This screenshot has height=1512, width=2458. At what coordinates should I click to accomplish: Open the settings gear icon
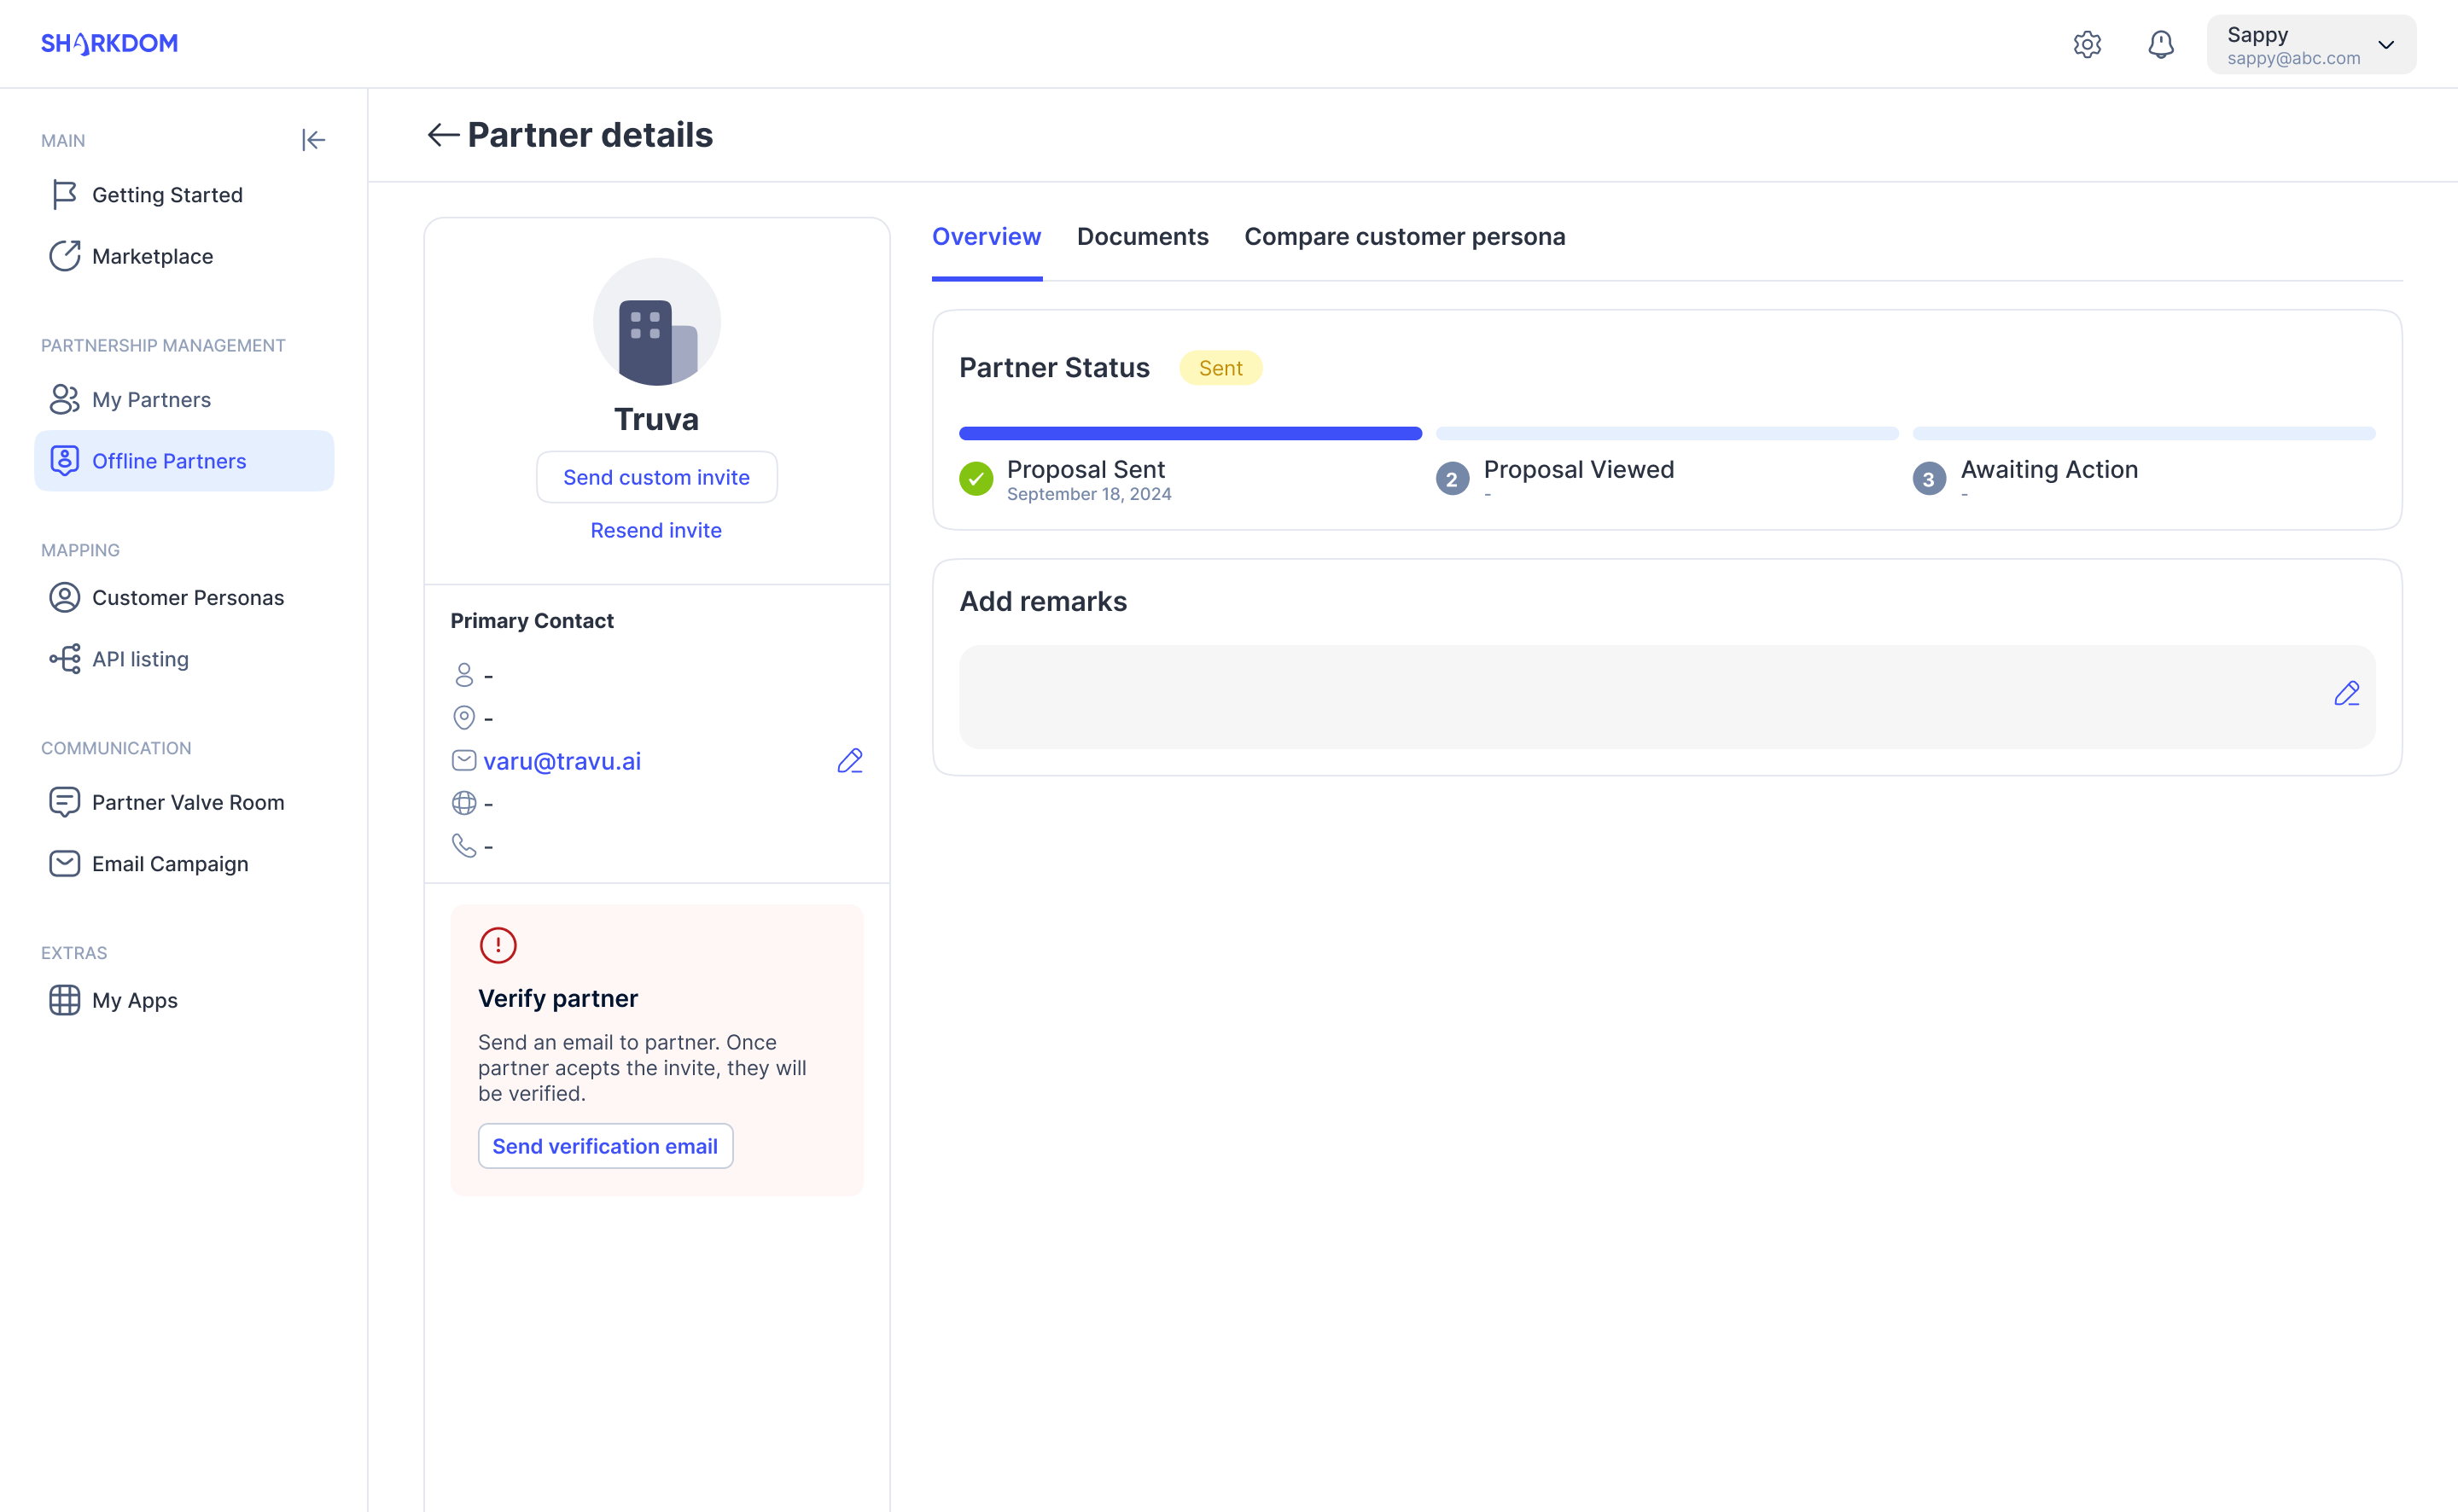click(x=2086, y=44)
